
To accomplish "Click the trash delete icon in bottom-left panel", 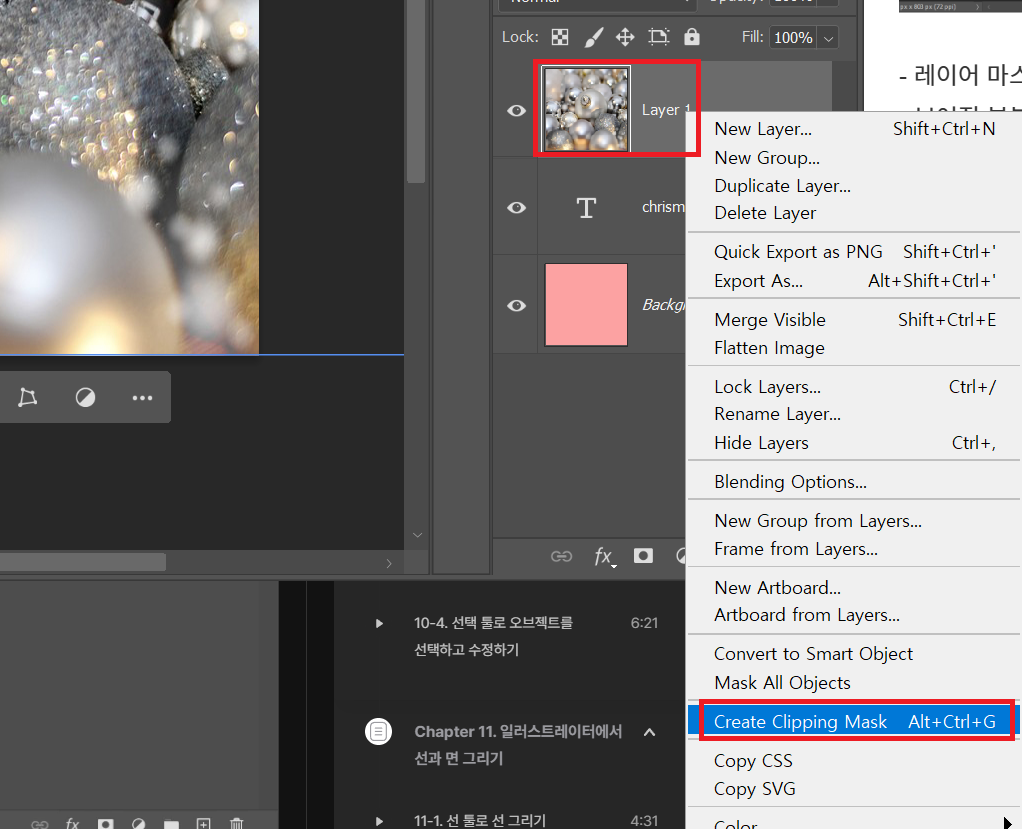I will click(x=237, y=824).
